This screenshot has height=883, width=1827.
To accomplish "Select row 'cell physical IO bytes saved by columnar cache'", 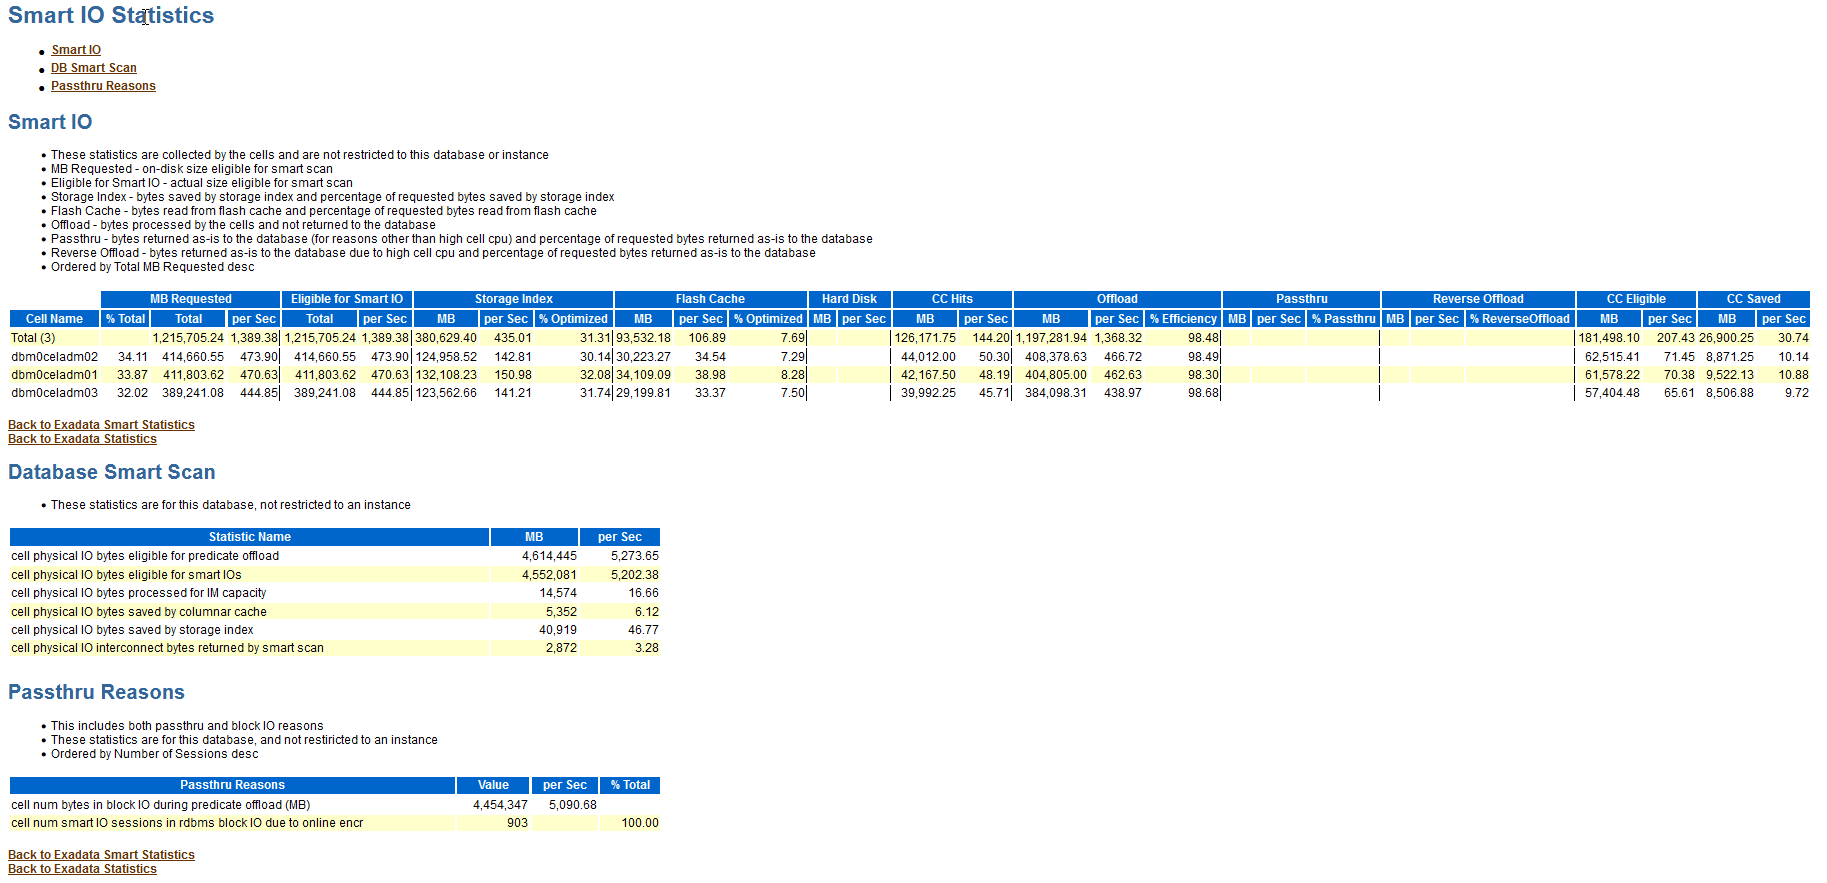I will [334, 612].
